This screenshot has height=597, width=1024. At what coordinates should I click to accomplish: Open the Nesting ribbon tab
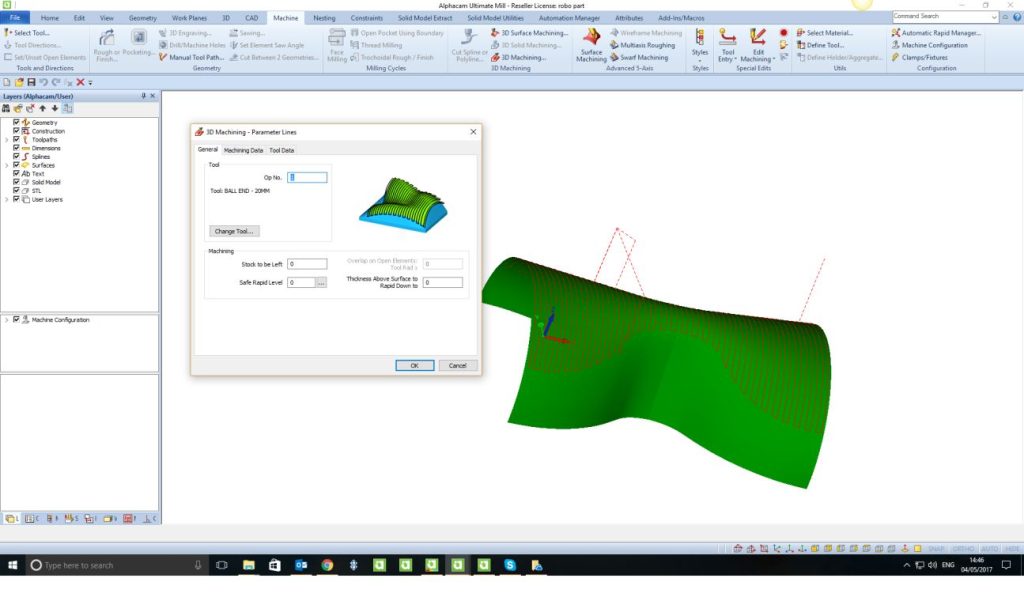324,18
